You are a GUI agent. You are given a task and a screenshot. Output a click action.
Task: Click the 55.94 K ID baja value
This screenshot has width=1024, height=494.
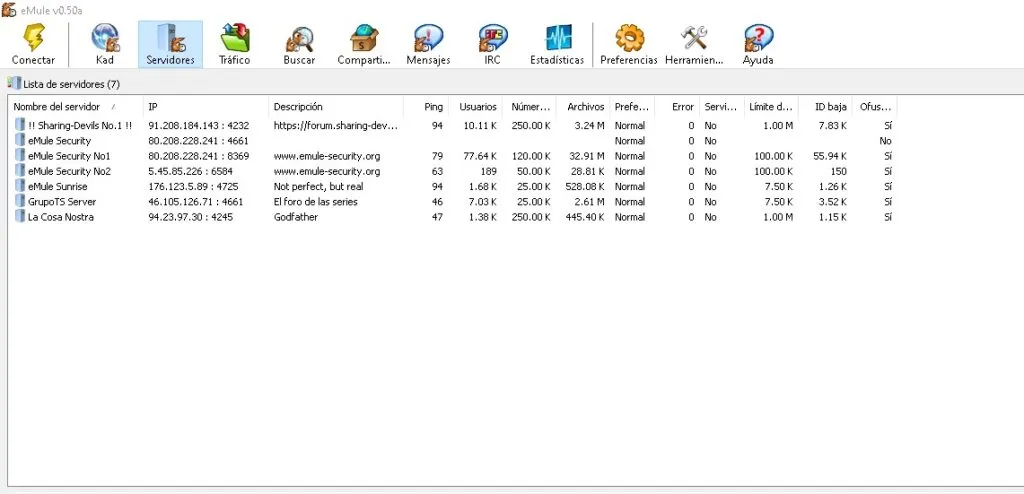pos(830,156)
